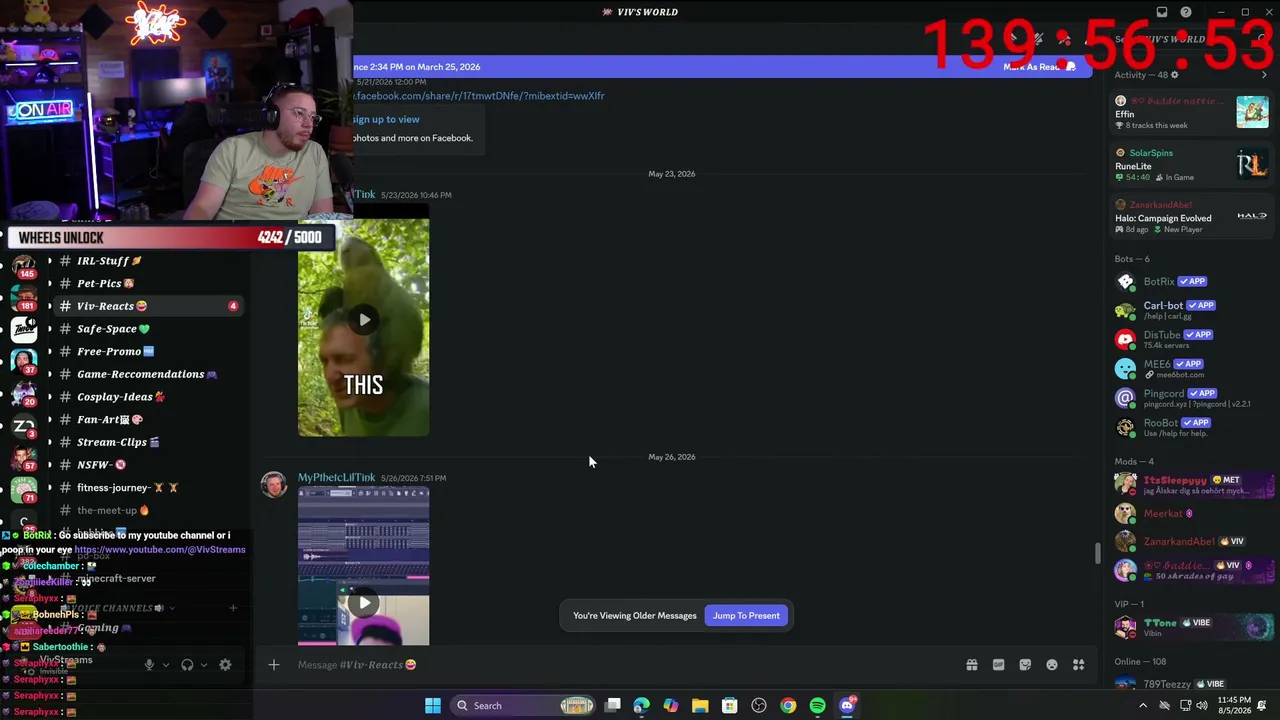
Task: Play the video with THIS caption
Action: [x=364, y=320]
